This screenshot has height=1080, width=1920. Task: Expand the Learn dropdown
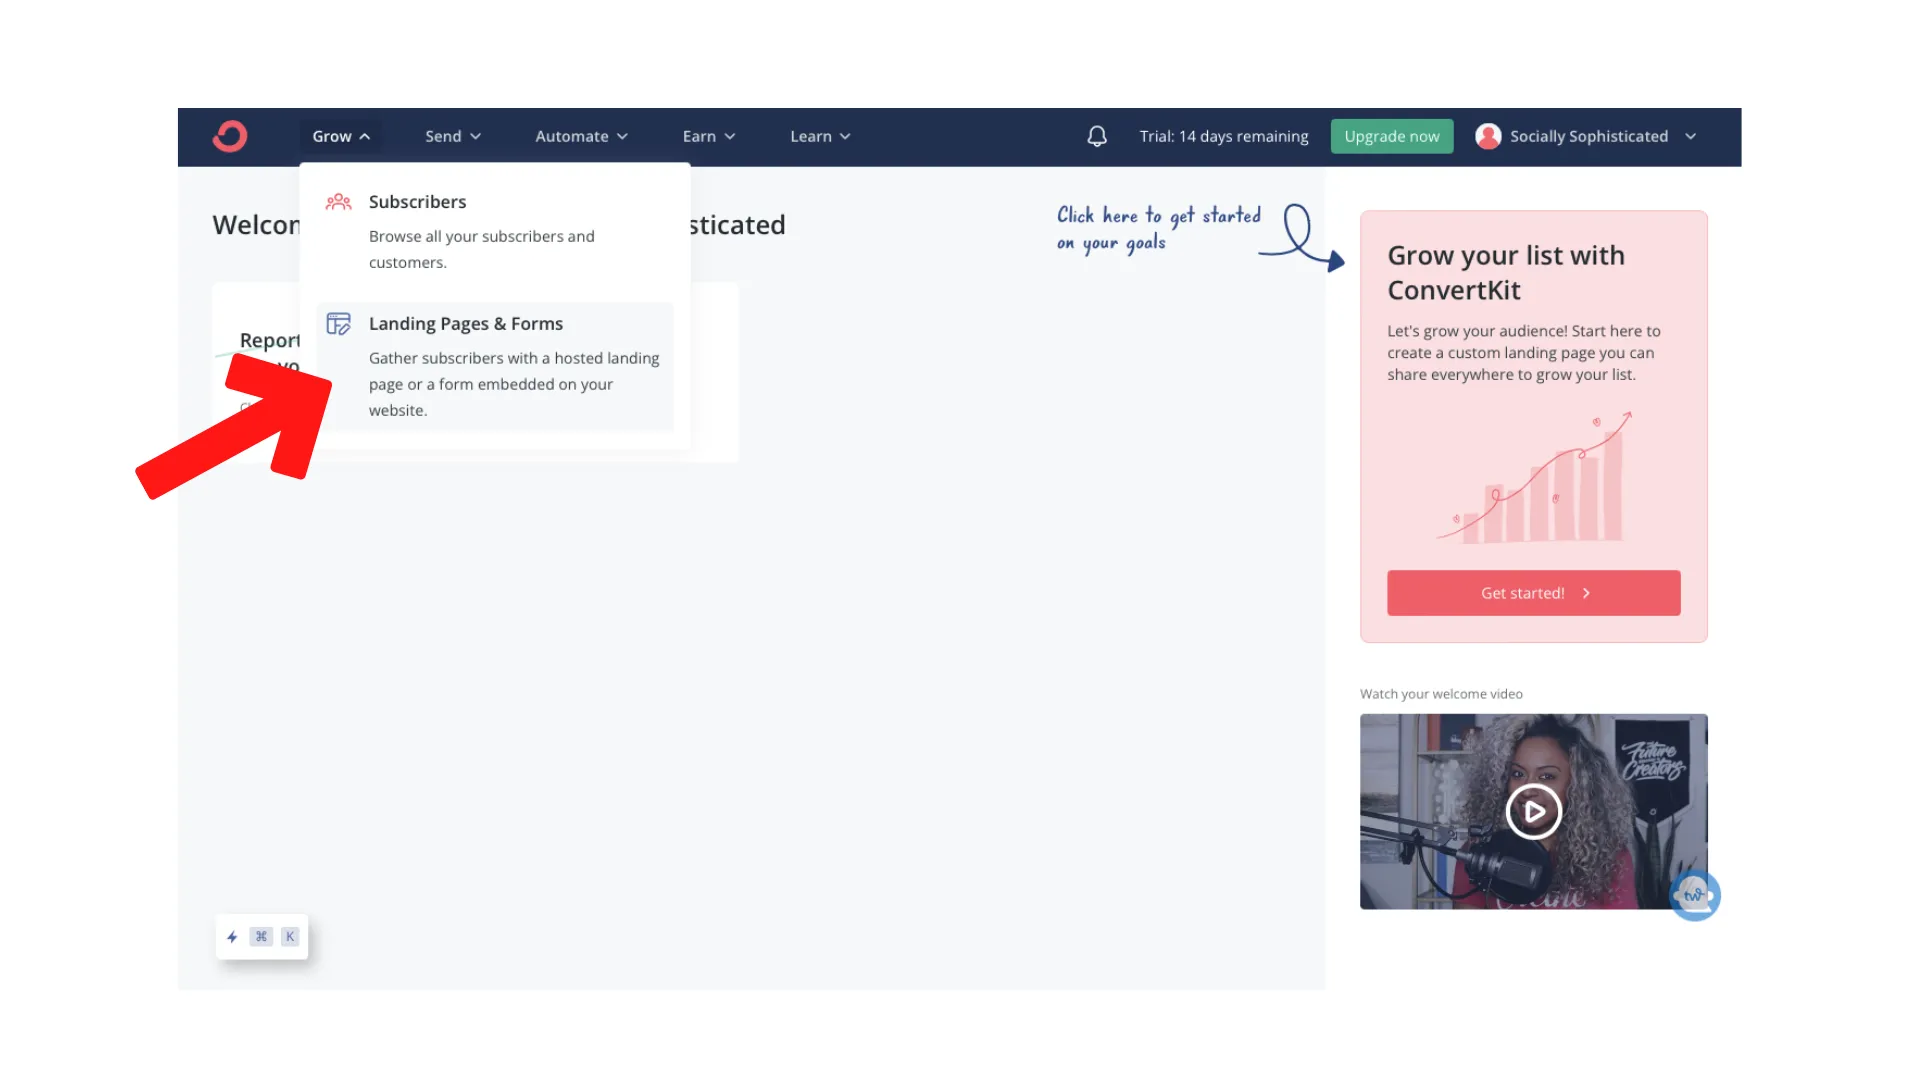pos(820,136)
